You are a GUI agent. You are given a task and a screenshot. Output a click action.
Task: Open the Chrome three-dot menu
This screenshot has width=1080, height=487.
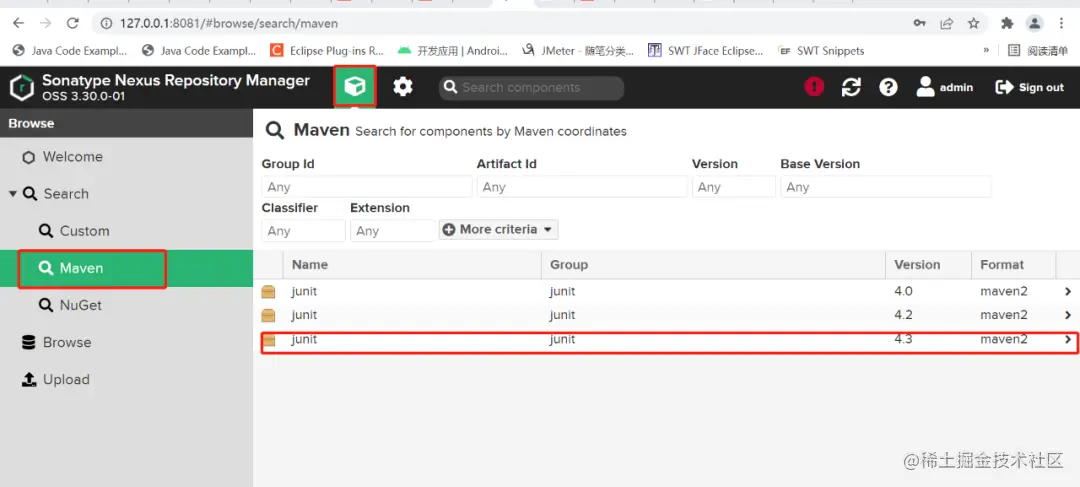tap(1062, 23)
